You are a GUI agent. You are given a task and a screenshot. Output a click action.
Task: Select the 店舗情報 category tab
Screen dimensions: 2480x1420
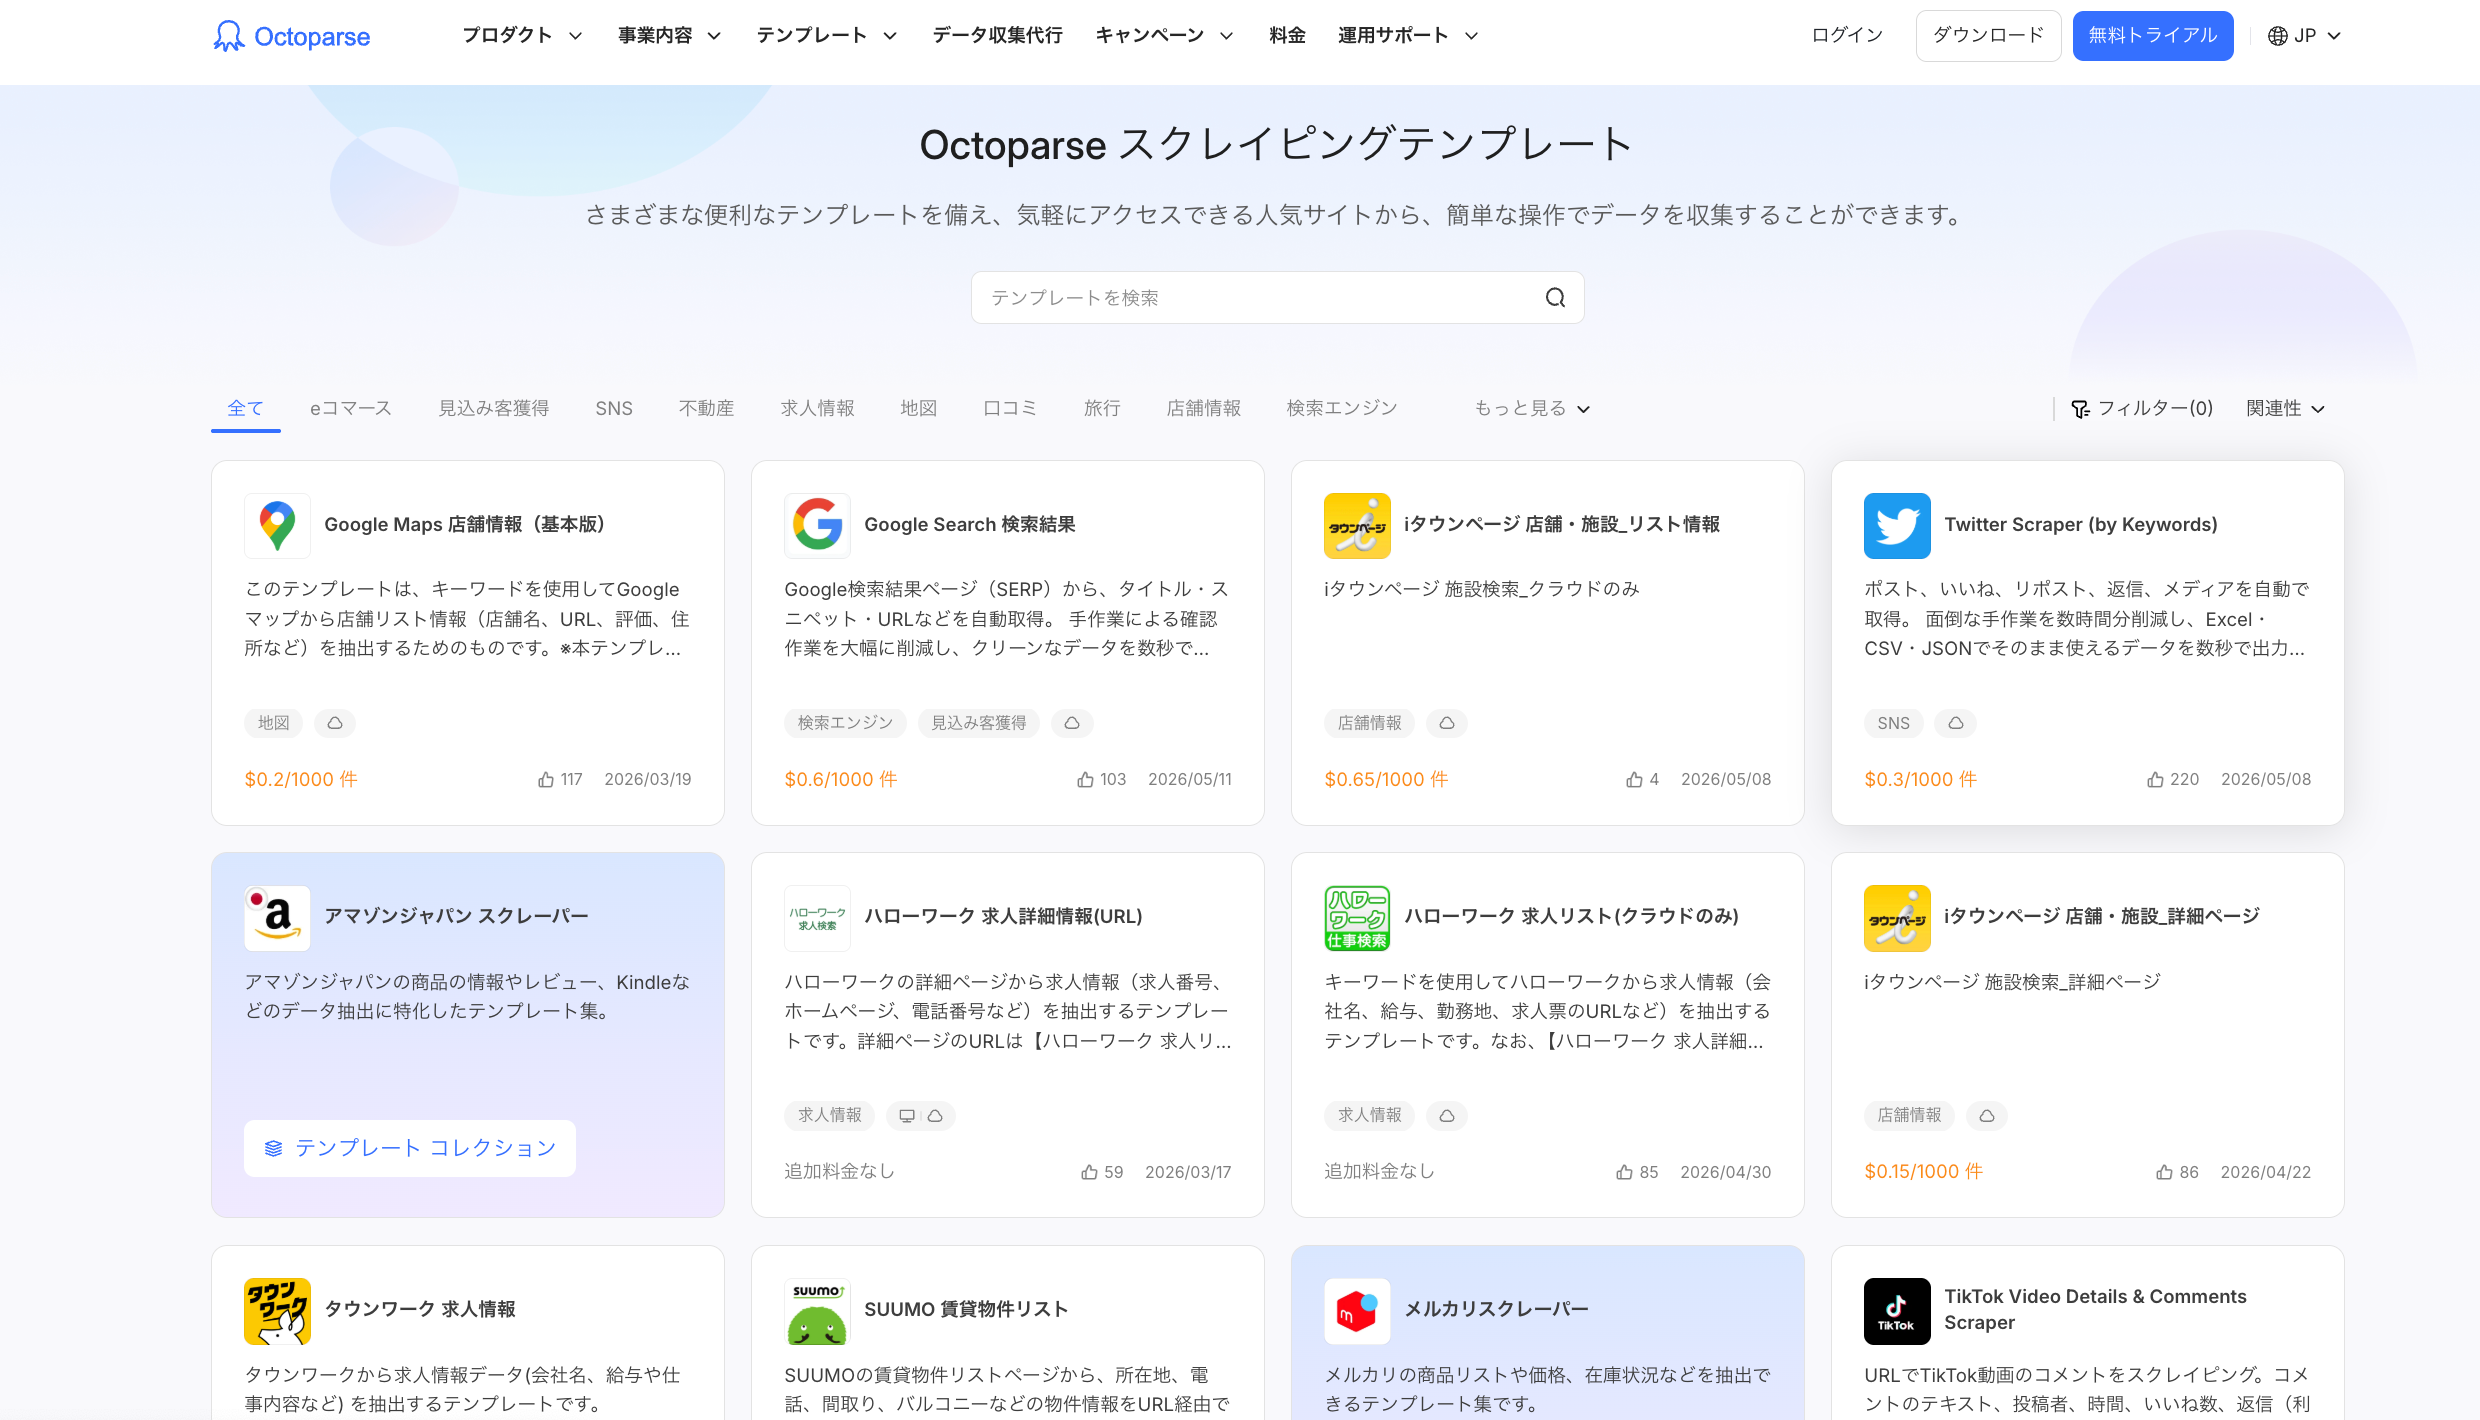[x=1203, y=408]
